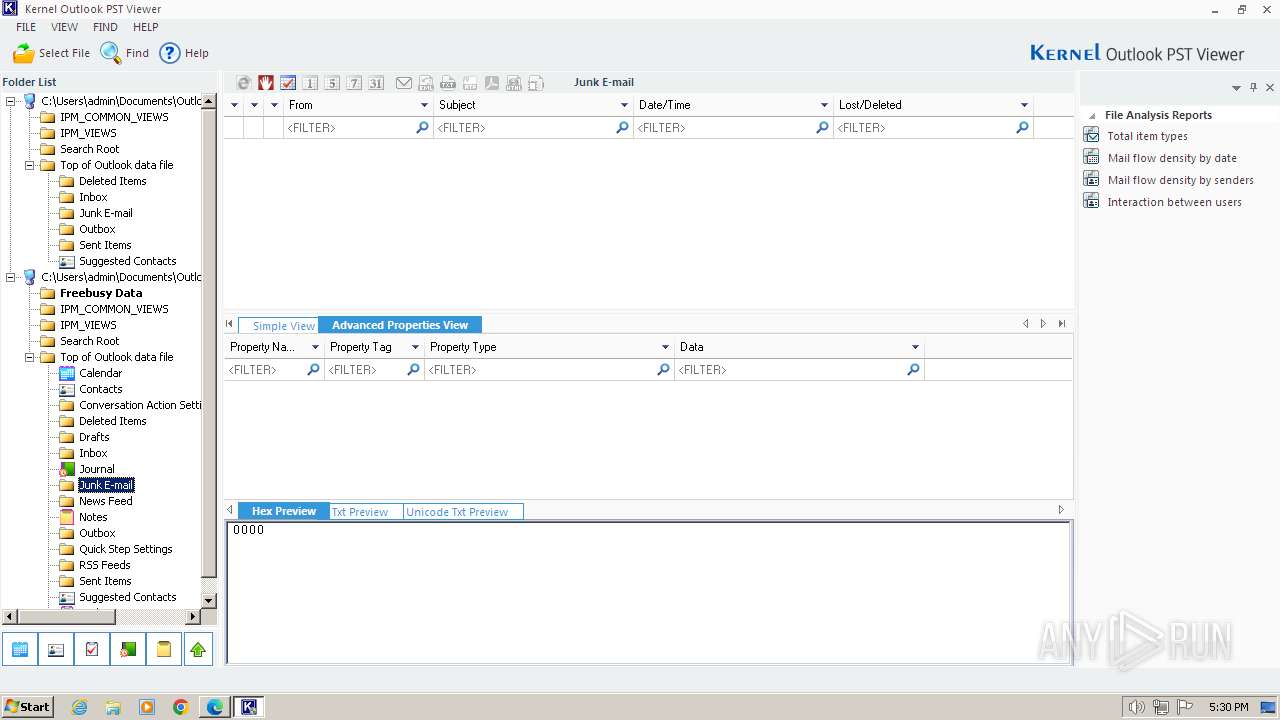Viewport: 1280px width, 720px height.
Task: Open the Property Type column dropdown
Action: [x=665, y=347]
